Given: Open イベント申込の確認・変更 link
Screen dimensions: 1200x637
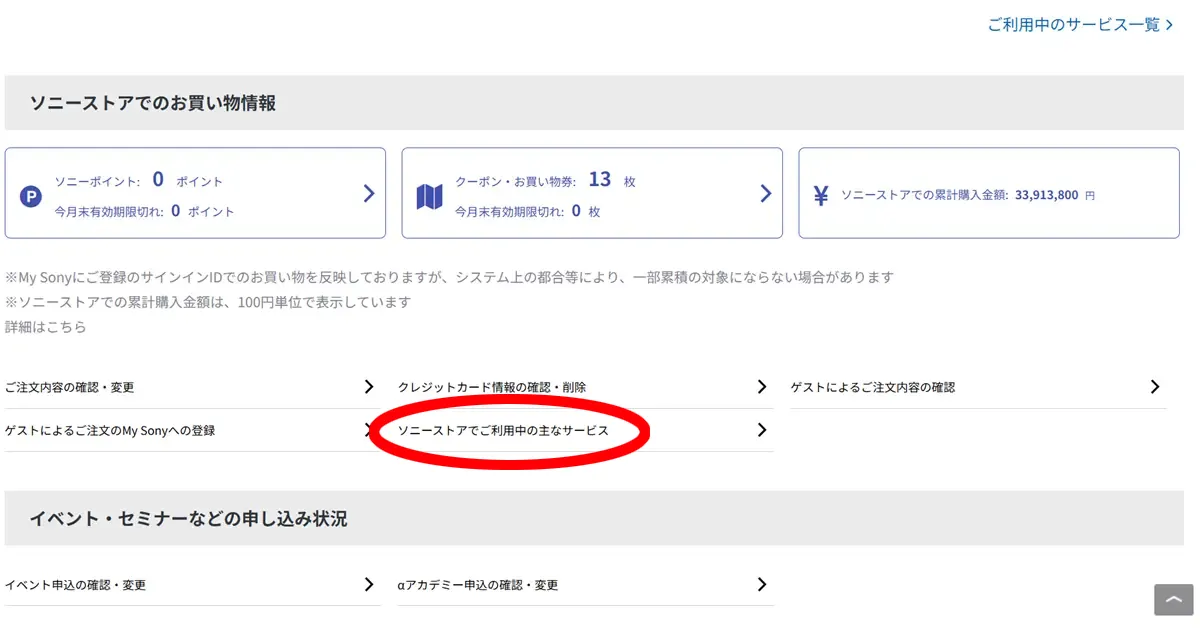Looking at the screenshot, I should click(75, 585).
